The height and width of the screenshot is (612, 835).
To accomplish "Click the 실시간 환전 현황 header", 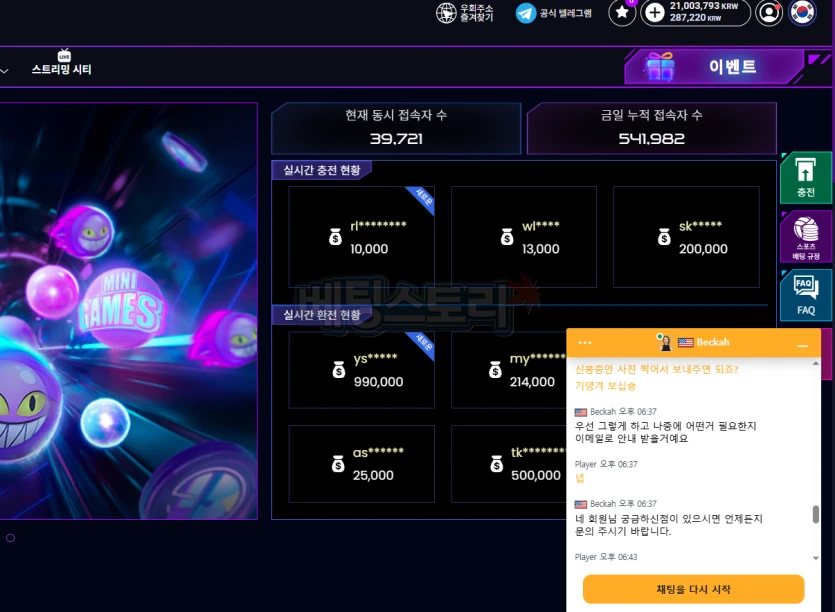I will [322, 315].
